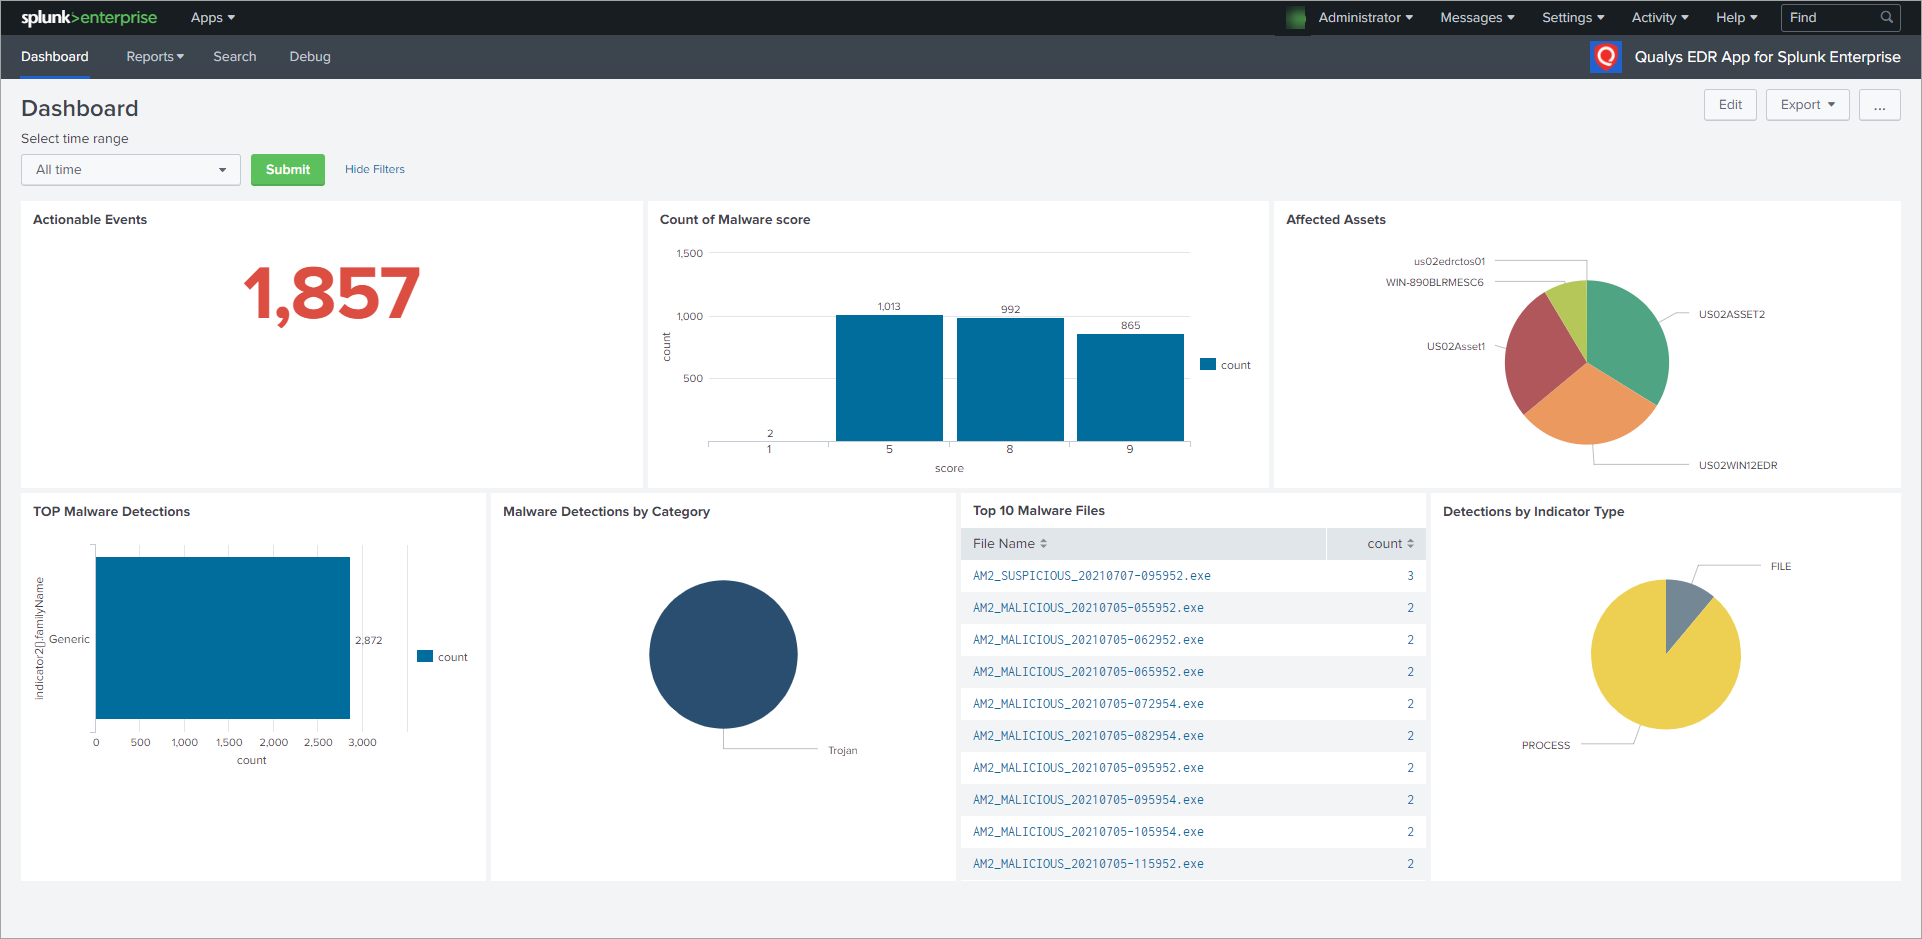Click the magnifier icon in the Find bar
This screenshot has width=1922, height=939.
pyautogui.click(x=1886, y=17)
